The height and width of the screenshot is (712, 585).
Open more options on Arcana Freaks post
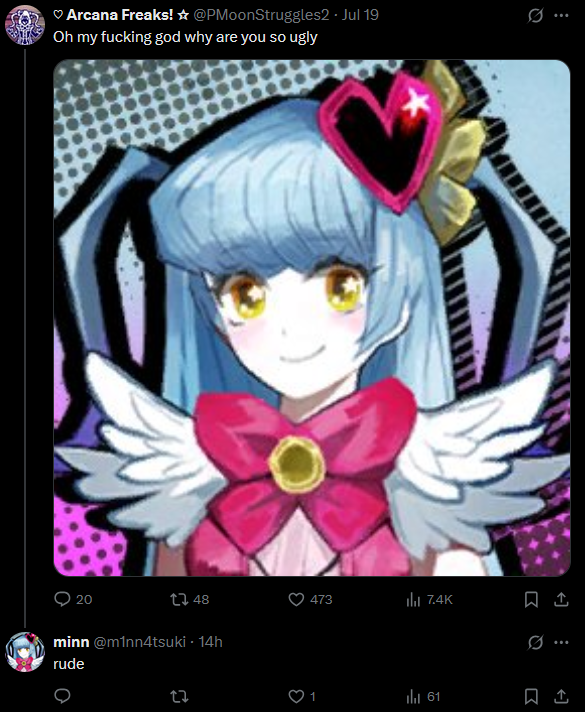tap(562, 15)
